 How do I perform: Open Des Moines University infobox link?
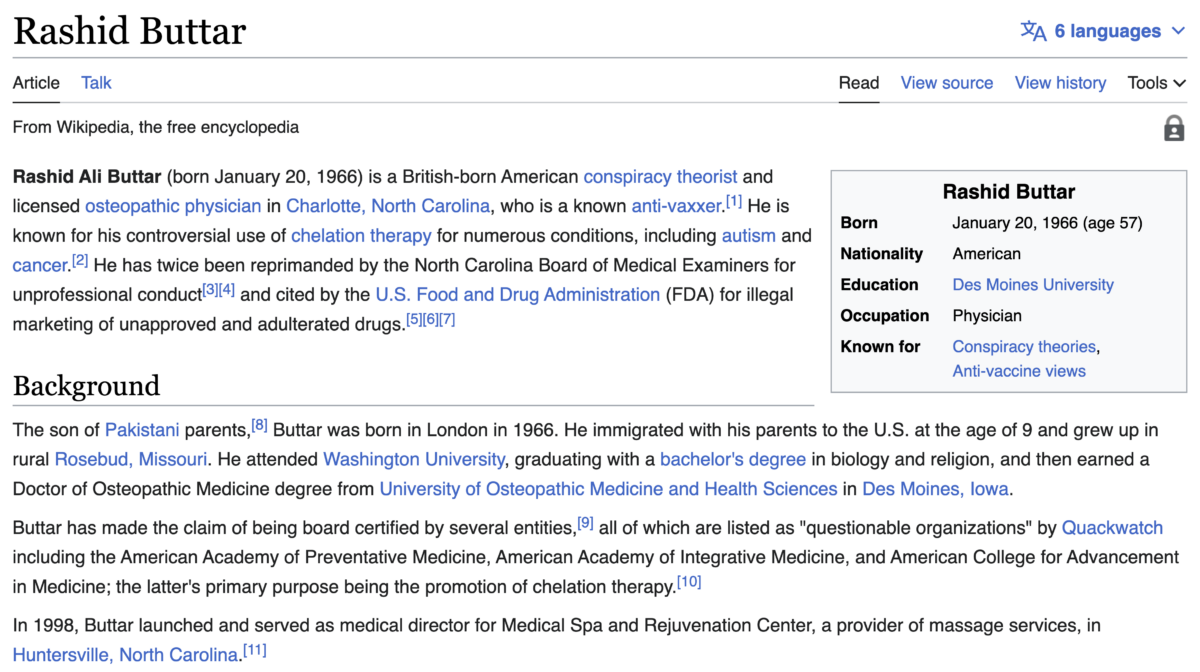1033,285
